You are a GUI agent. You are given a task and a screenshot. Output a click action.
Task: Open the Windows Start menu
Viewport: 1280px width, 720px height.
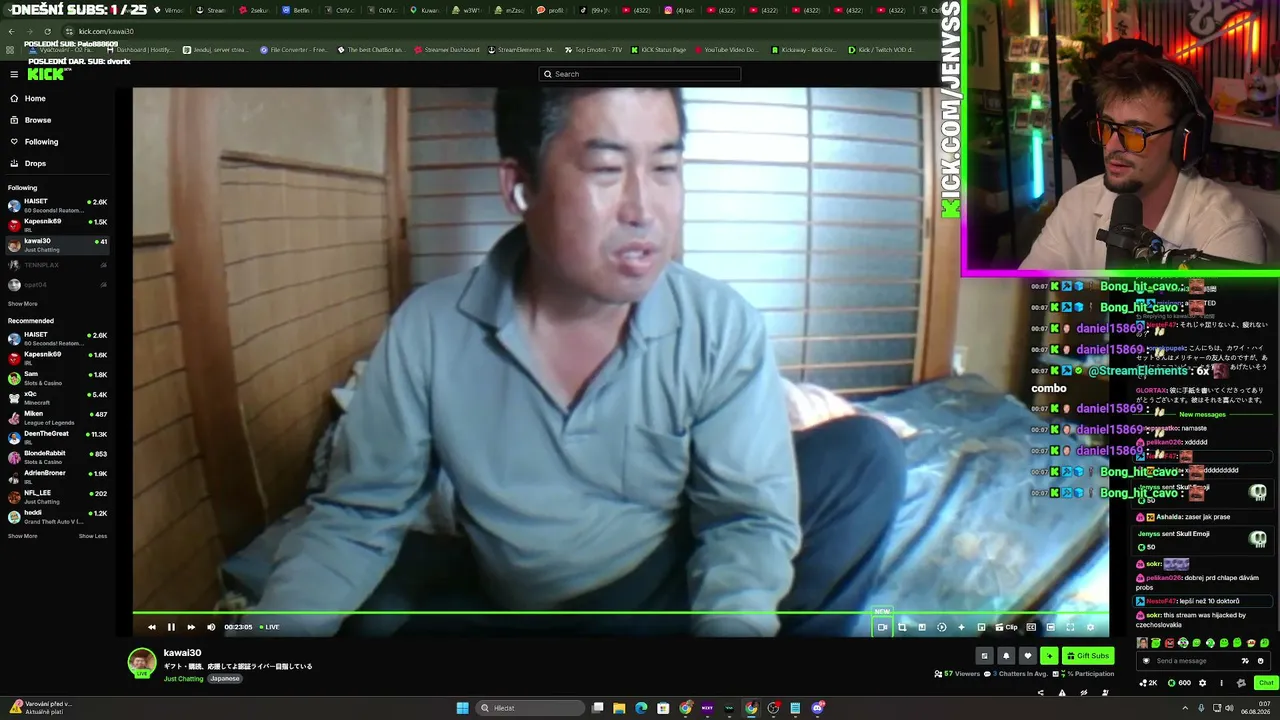pyautogui.click(x=462, y=708)
